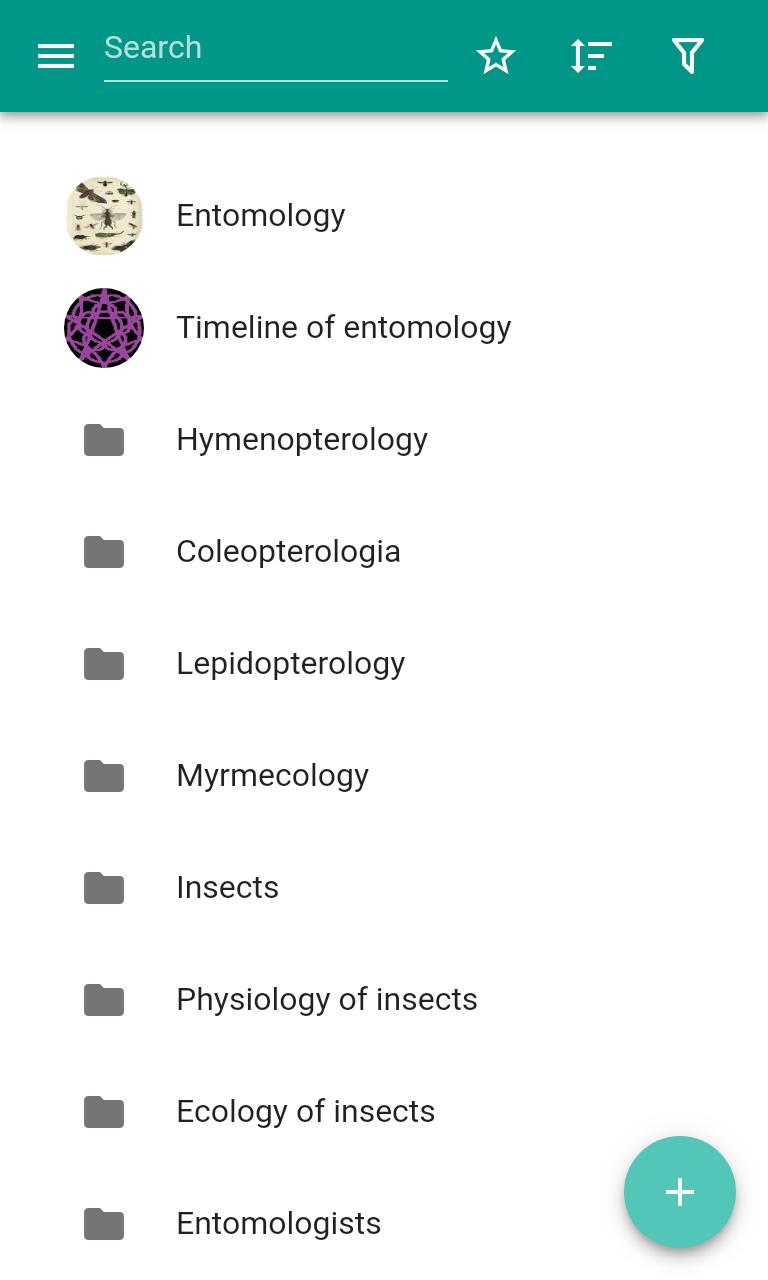Open Timeline of entomology thumbnail
This screenshot has height=1280, width=768.
(x=104, y=328)
